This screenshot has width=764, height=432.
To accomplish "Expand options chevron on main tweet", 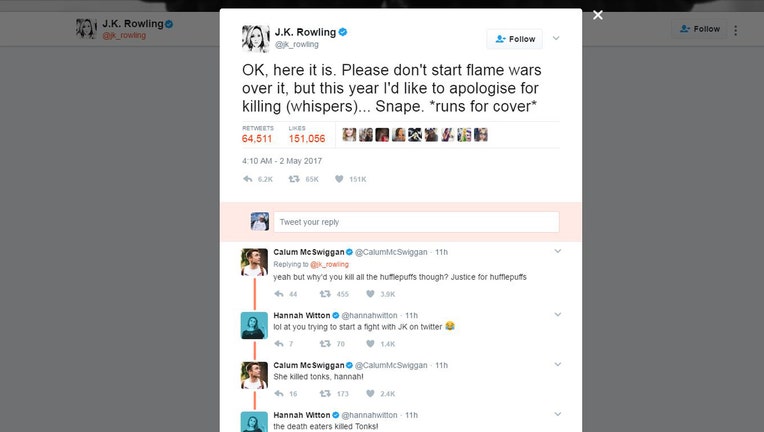I will pyautogui.click(x=557, y=38).
